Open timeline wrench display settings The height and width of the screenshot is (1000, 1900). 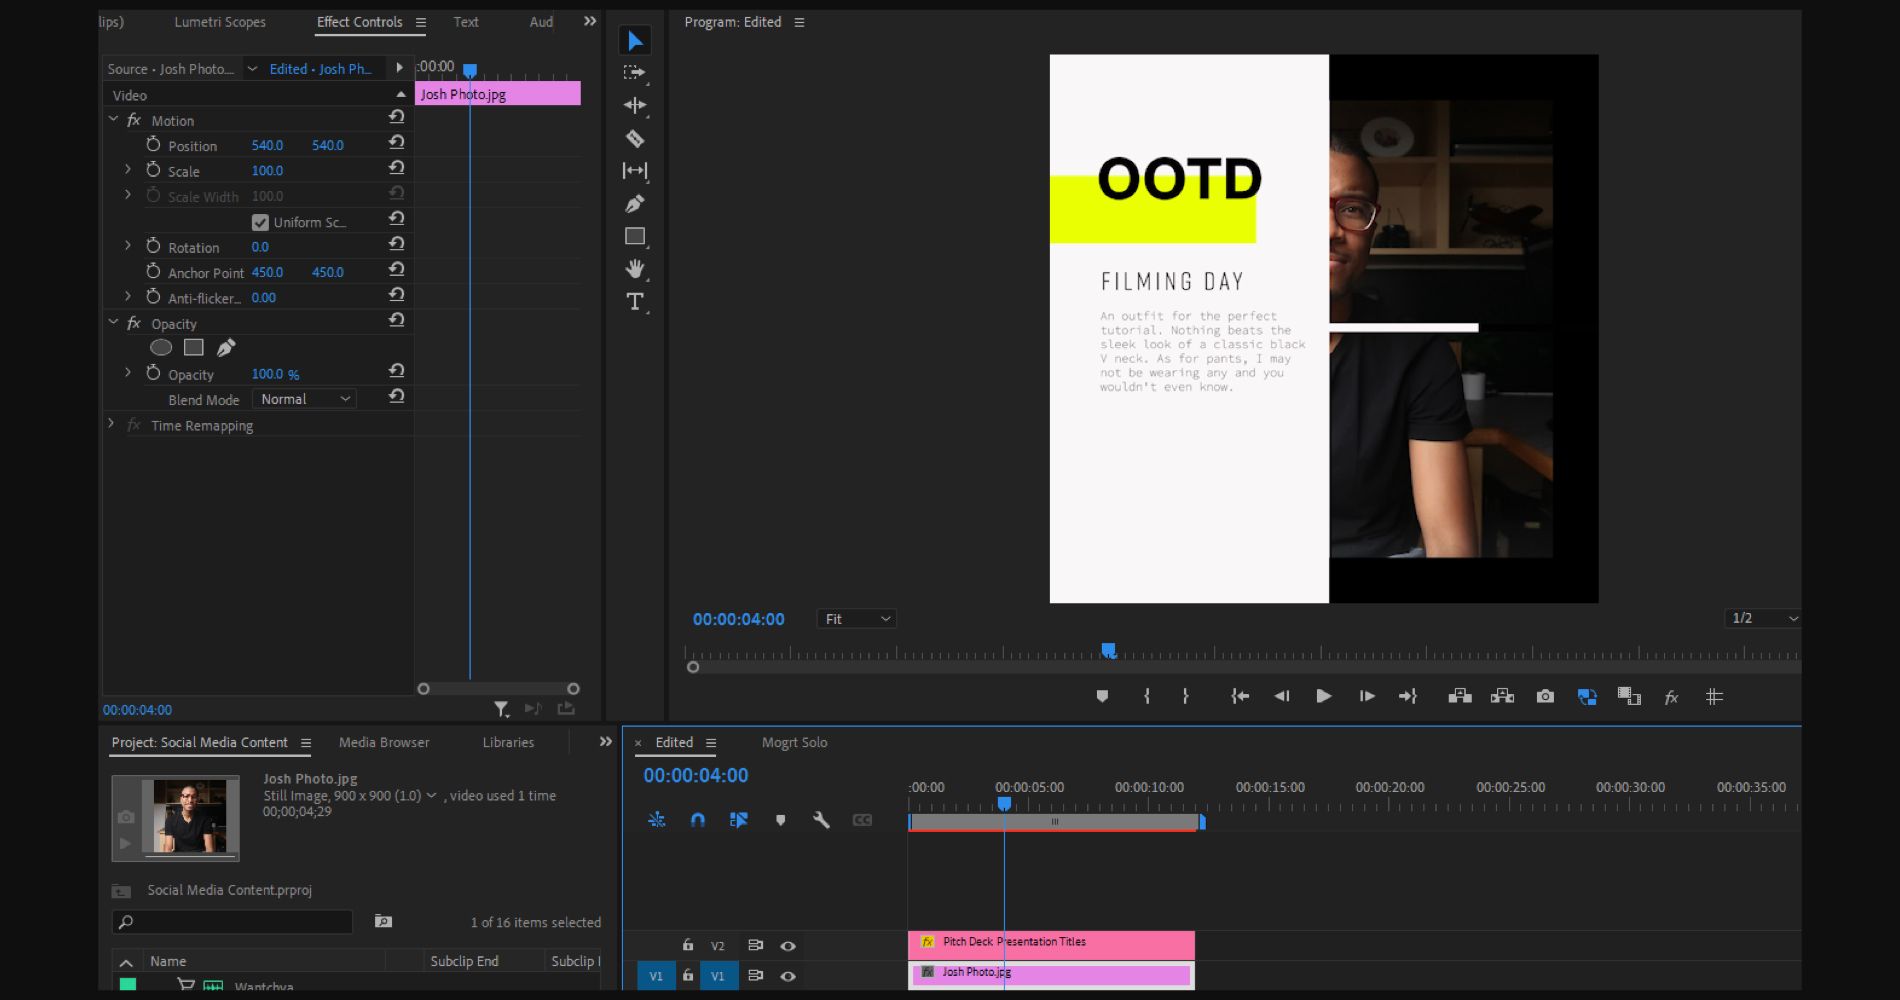click(821, 820)
